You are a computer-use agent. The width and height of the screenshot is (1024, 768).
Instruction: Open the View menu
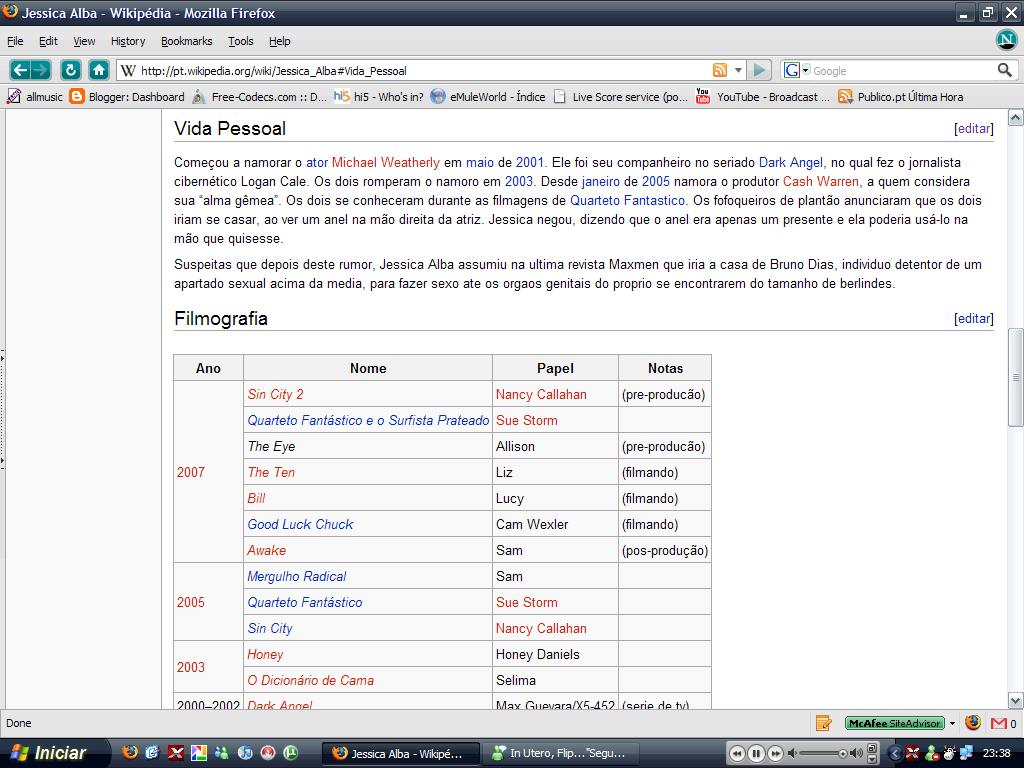[x=84, y=41]
